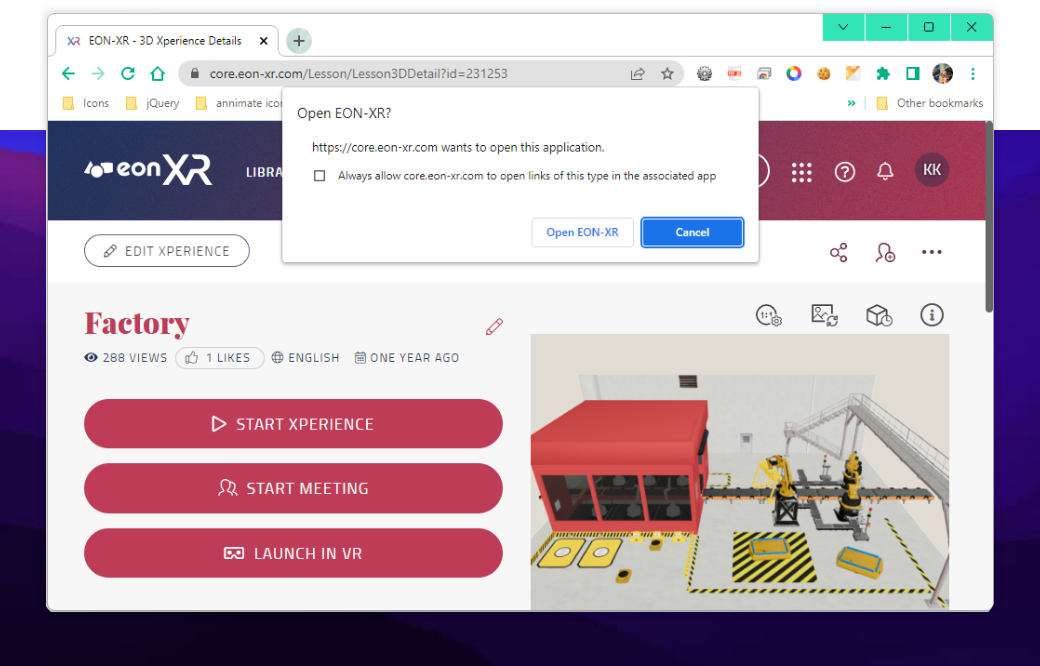Open a new browser tab
Image resolution: width=1040 pixels, height=666 pixels.
click(298, 40)
